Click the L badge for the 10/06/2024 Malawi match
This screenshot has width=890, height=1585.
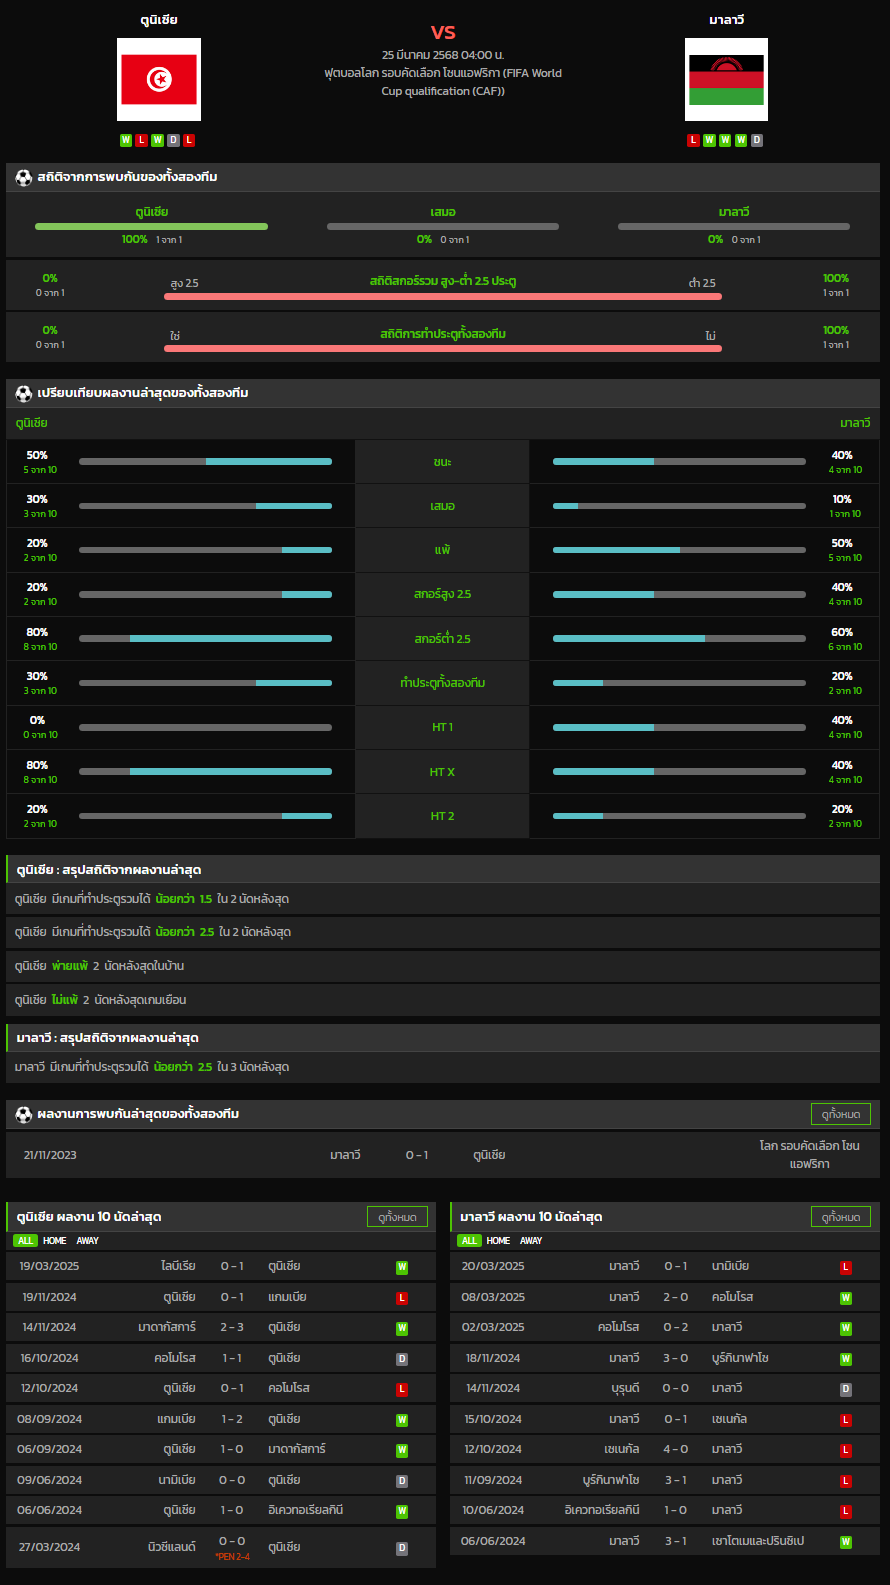point(846,1511)
